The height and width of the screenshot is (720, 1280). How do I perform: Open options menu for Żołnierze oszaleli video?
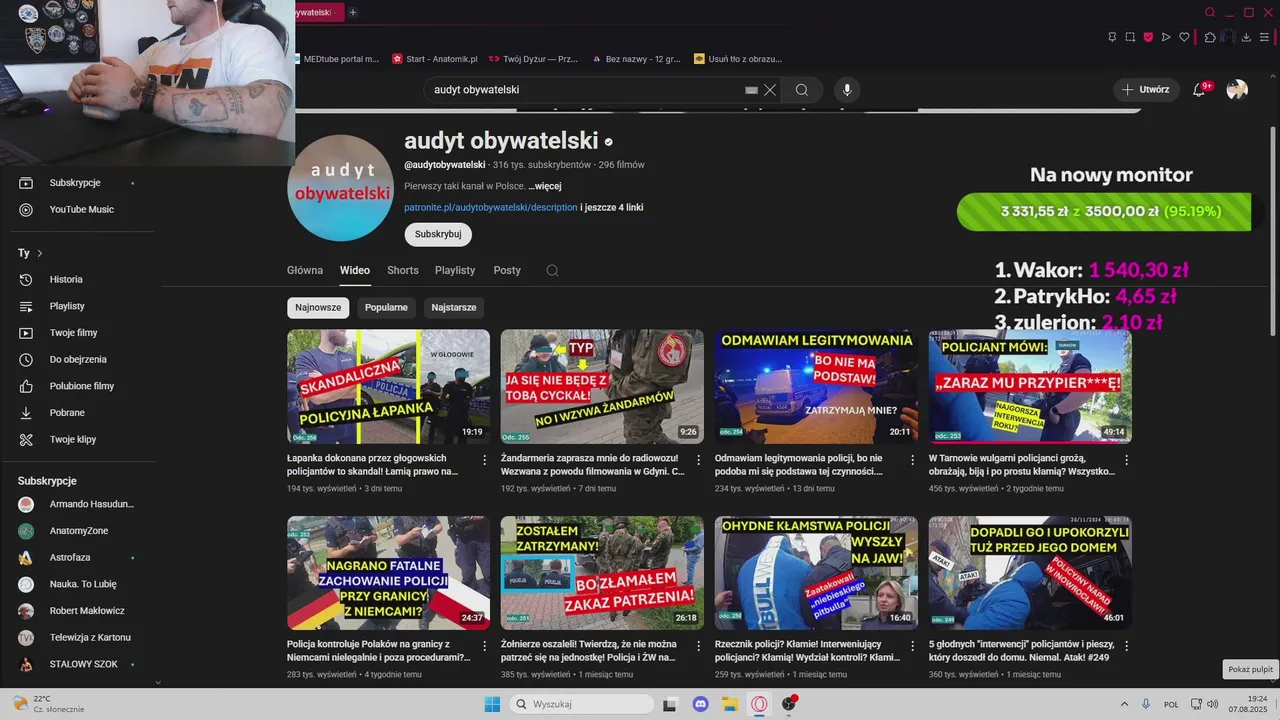(x=698, y=646)
